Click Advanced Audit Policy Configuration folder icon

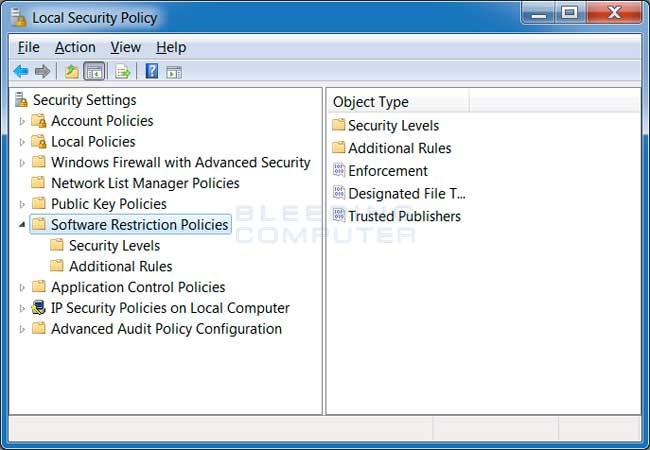(39, 328)
